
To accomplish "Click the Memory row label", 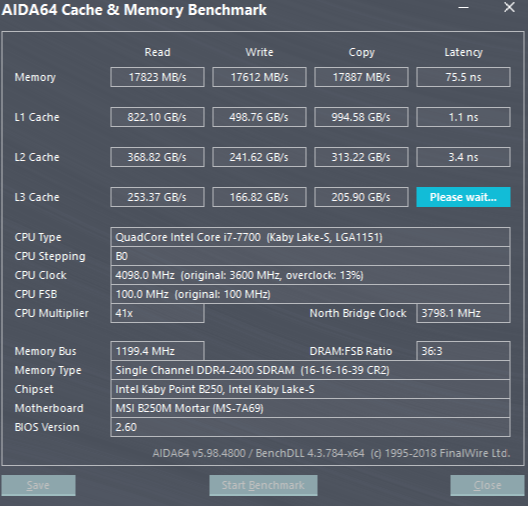I will (35, 77).
